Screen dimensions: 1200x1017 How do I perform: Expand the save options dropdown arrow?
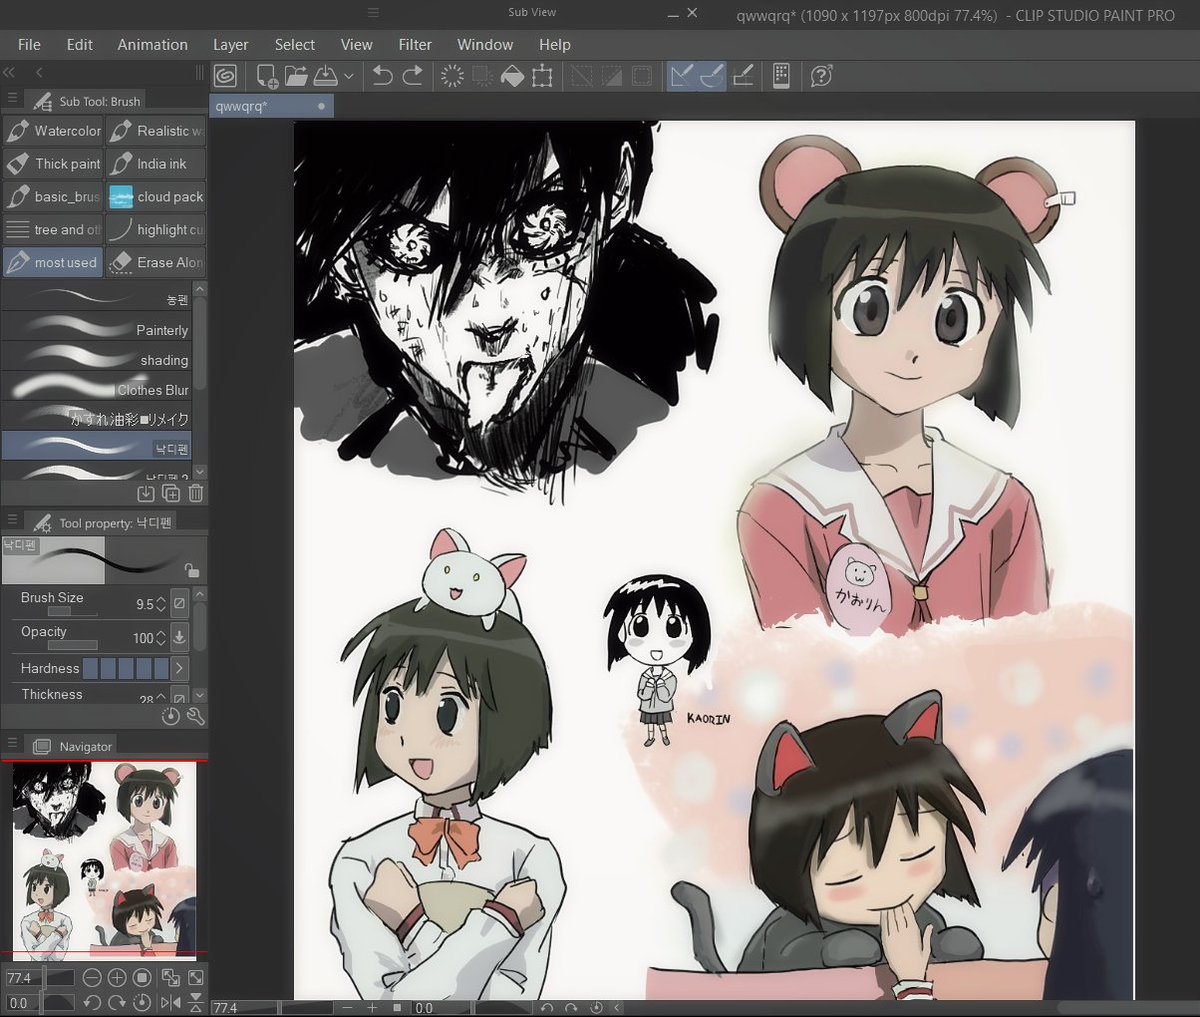(x=348, y=76)
